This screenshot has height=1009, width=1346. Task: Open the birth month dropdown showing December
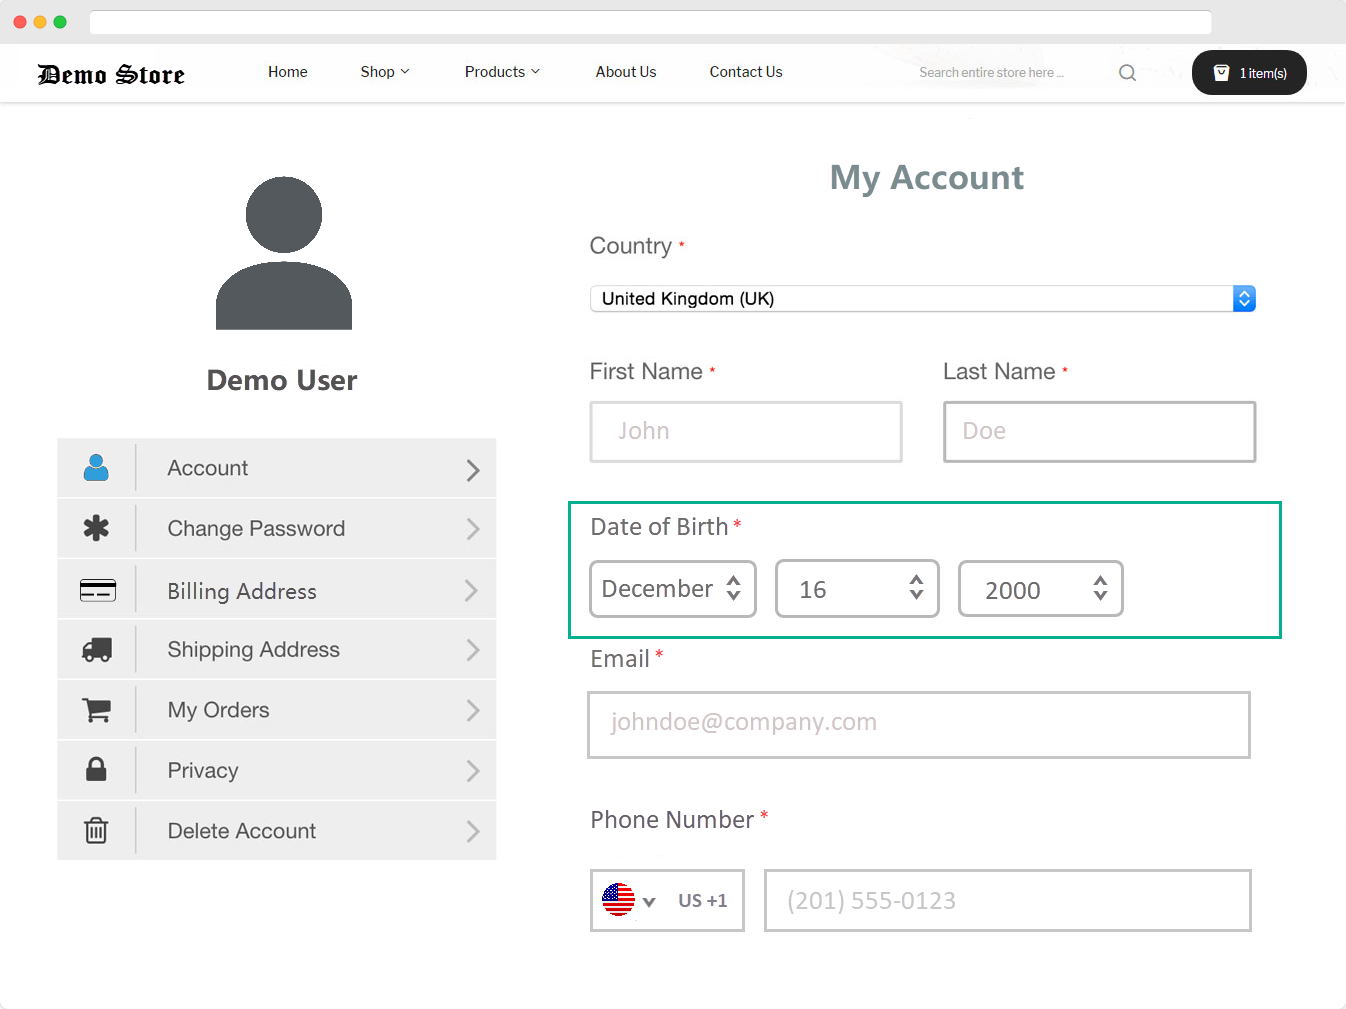[672, 589]
